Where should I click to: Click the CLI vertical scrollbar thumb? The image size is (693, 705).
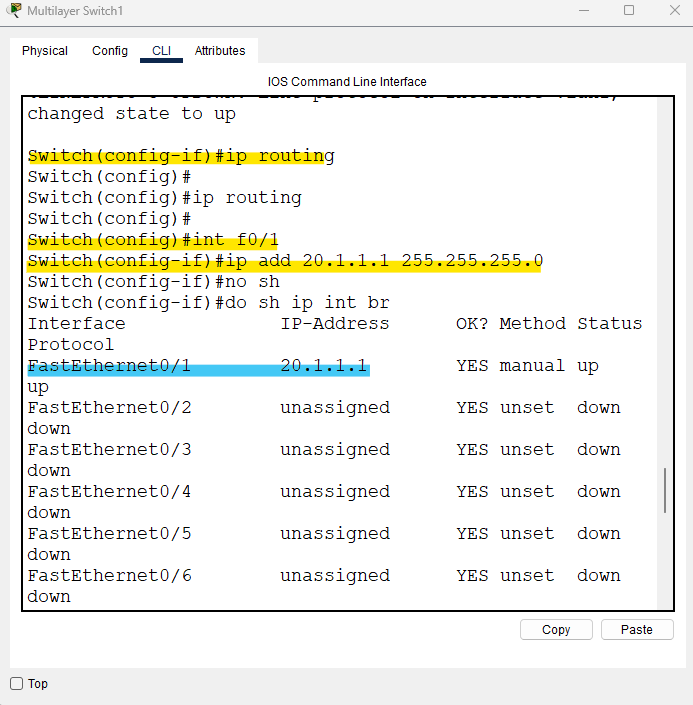[665, 490]
